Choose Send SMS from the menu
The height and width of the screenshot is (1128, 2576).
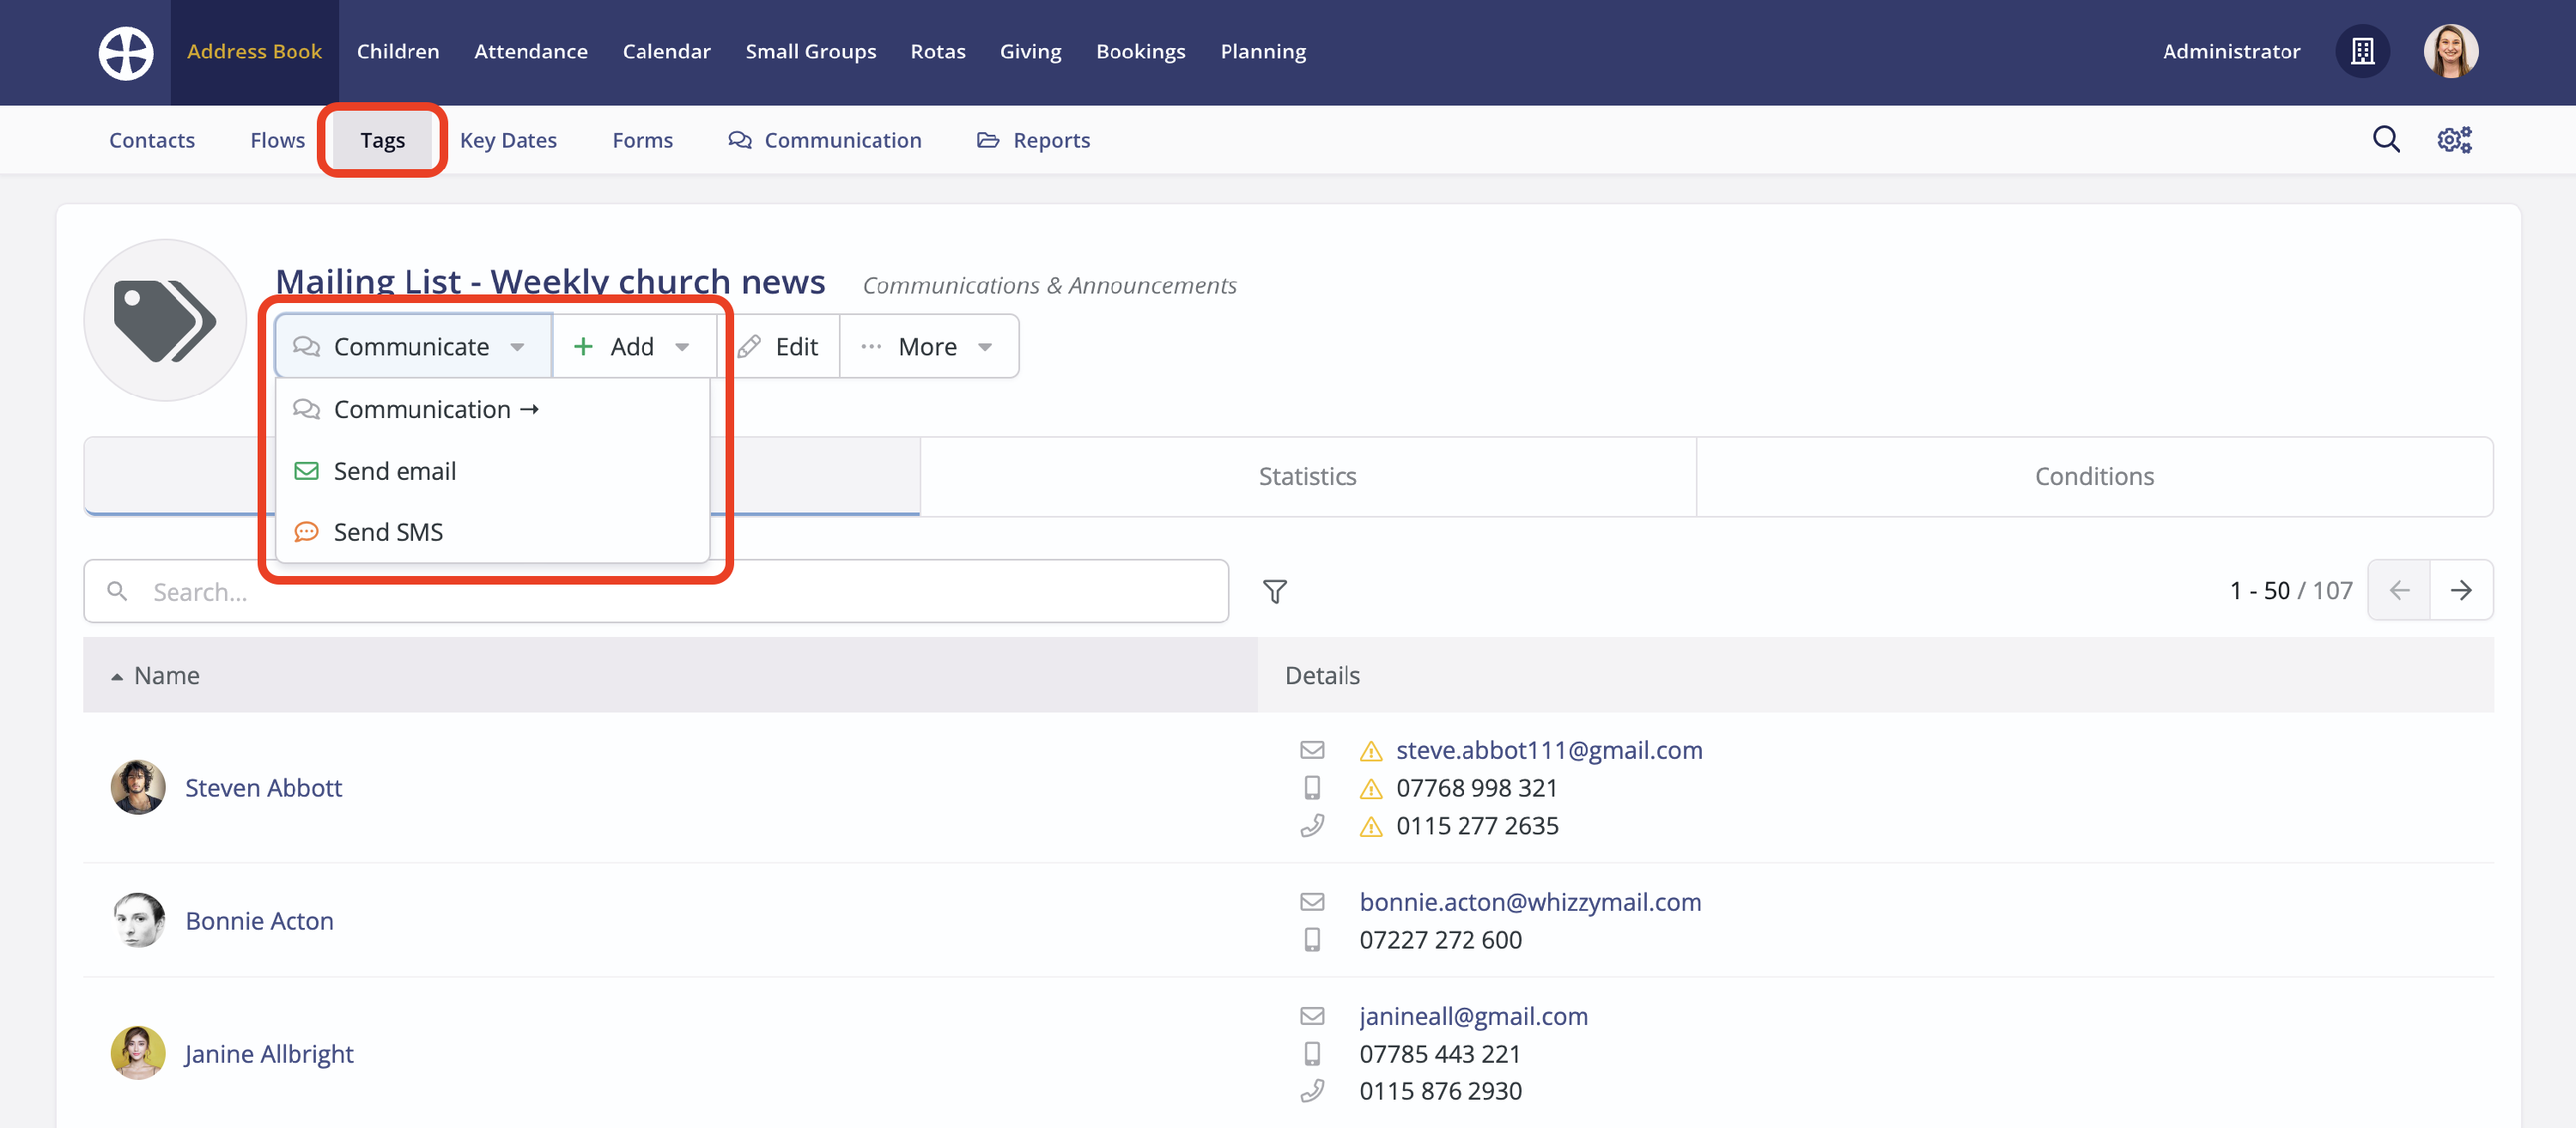[x=492, y=532]
